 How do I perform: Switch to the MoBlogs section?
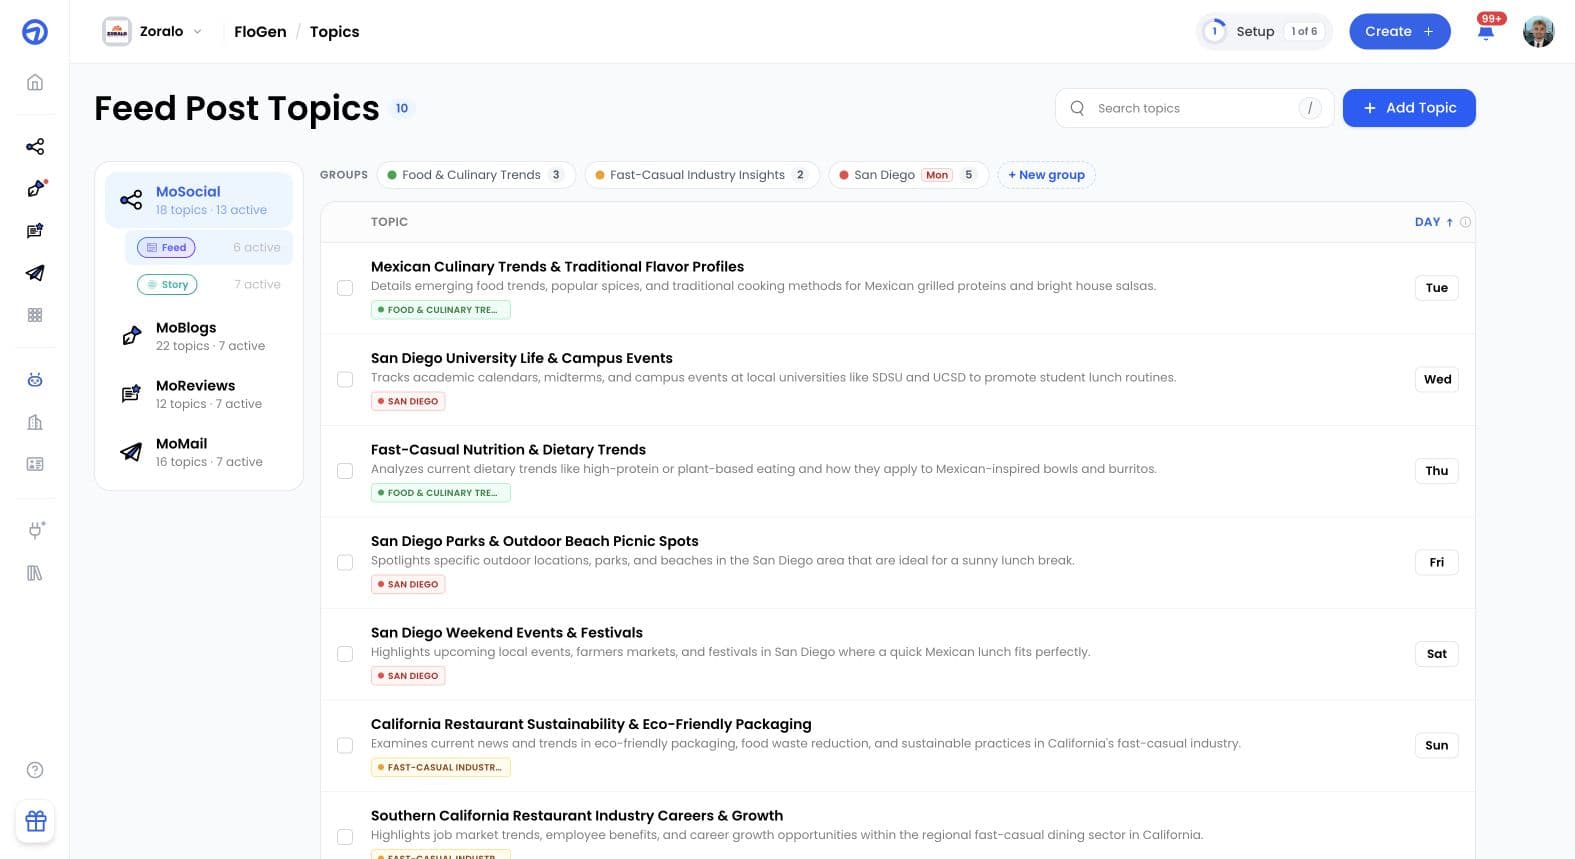pos(199,336)
